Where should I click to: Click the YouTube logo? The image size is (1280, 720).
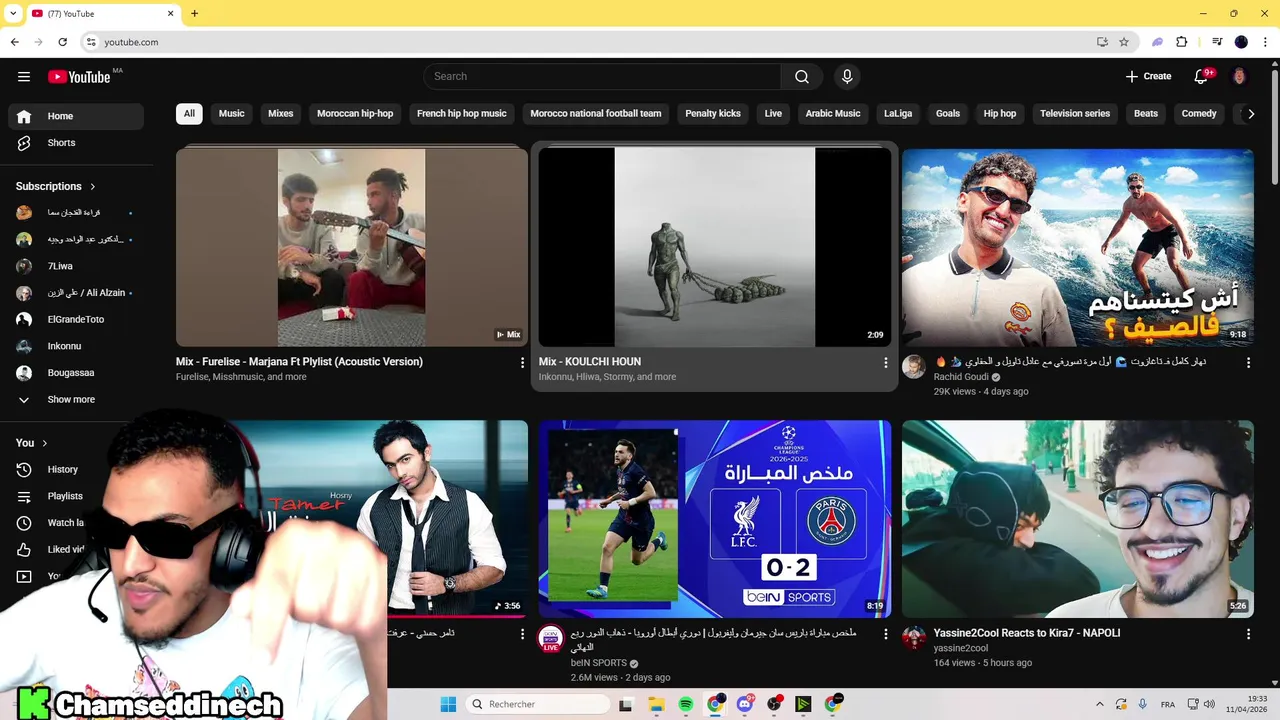click(79, 76)
